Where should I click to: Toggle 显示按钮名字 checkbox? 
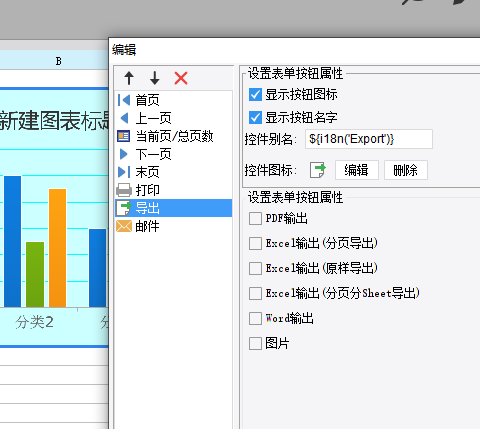(x=255, y=117)
